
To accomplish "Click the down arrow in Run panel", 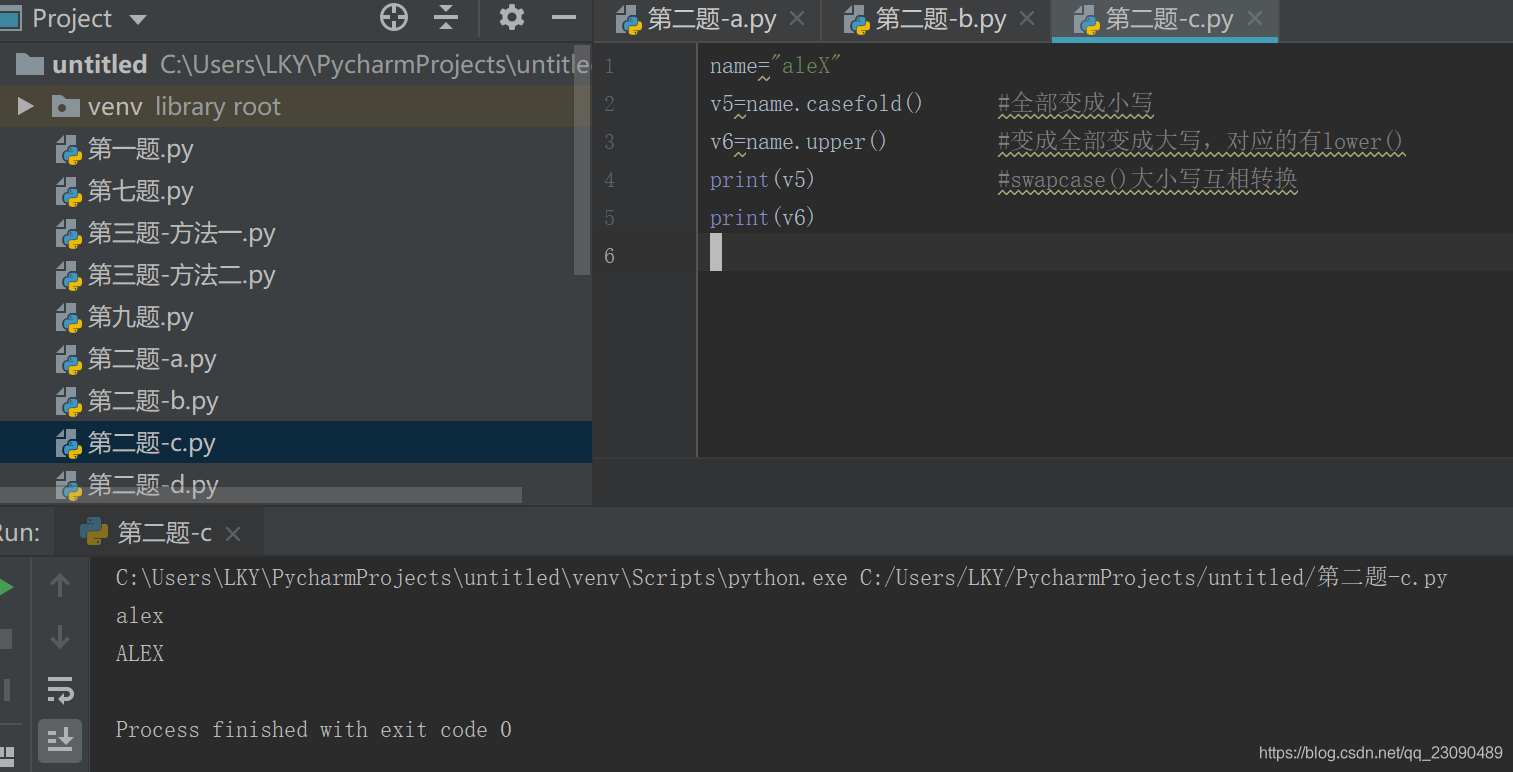I will [x=60, y=636].
